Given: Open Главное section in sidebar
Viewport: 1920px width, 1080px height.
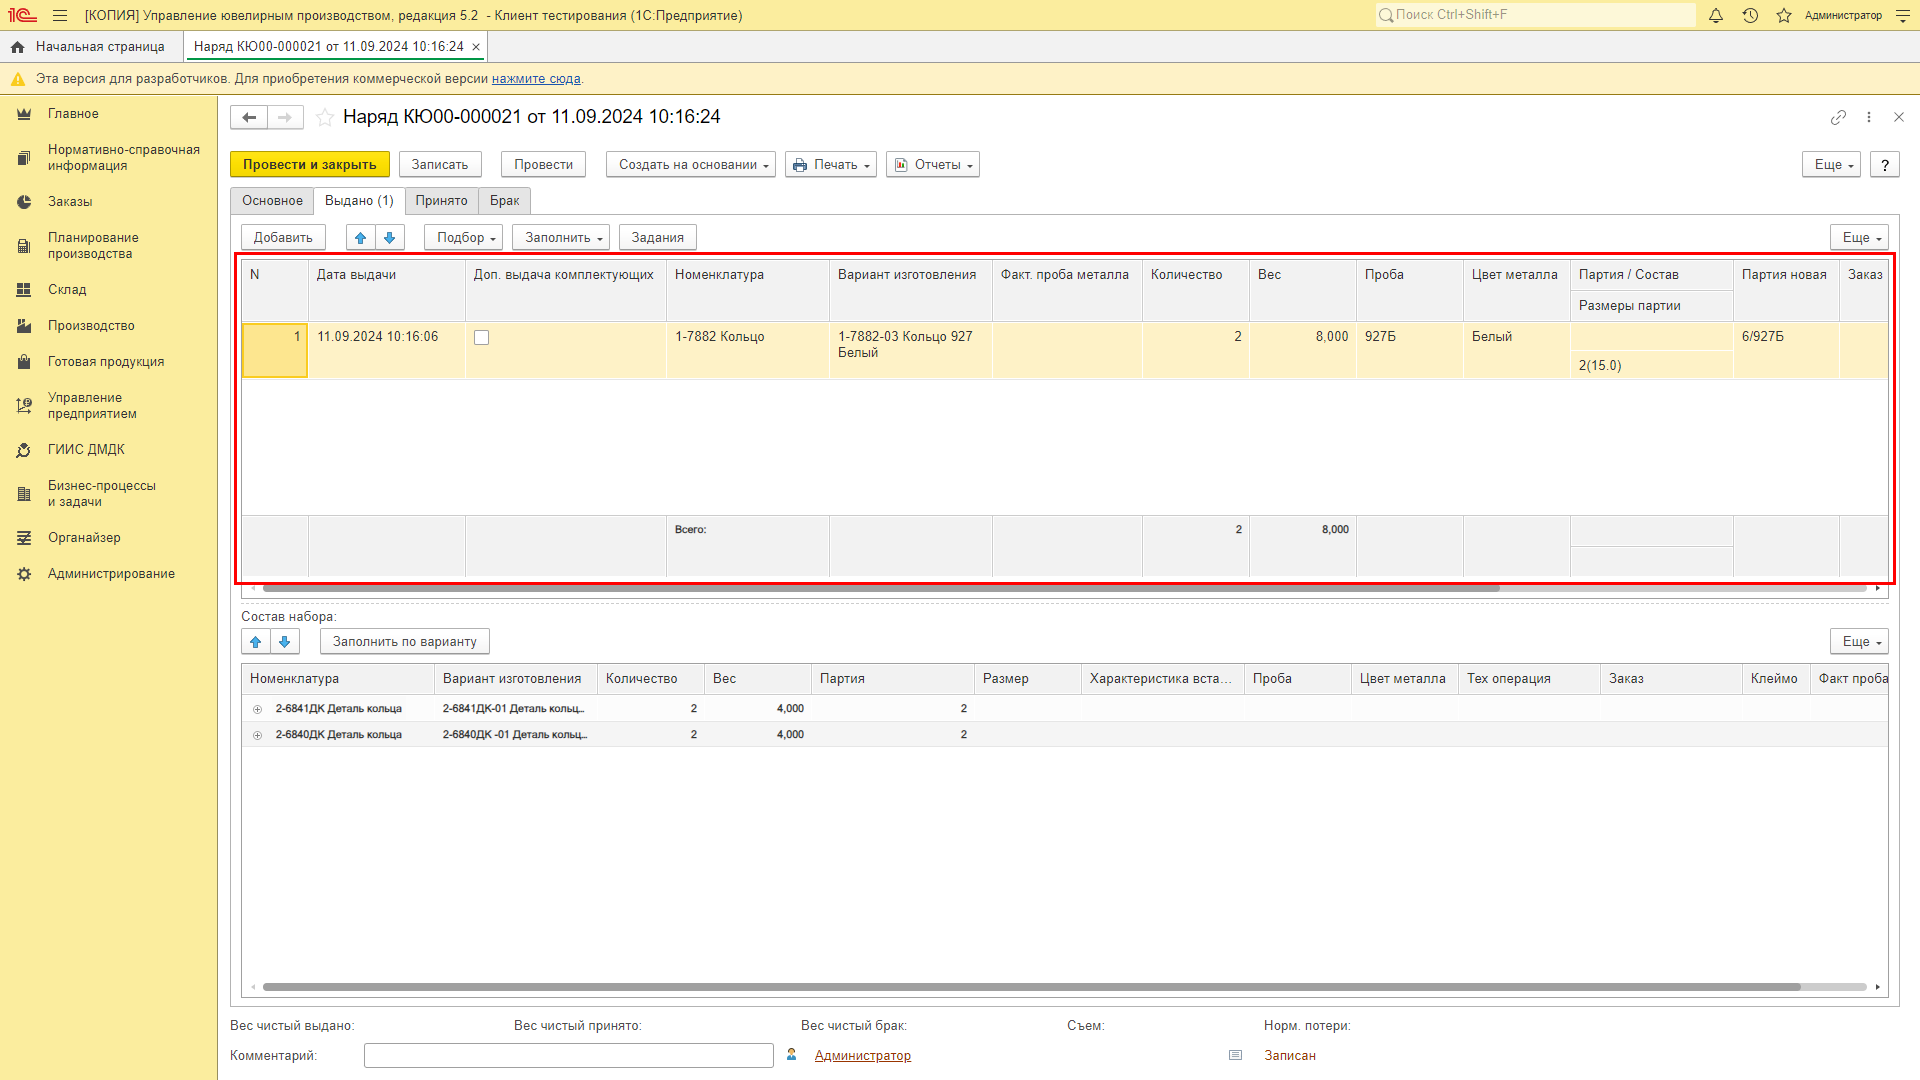Looking at the screenshot, I should point(73,114).
